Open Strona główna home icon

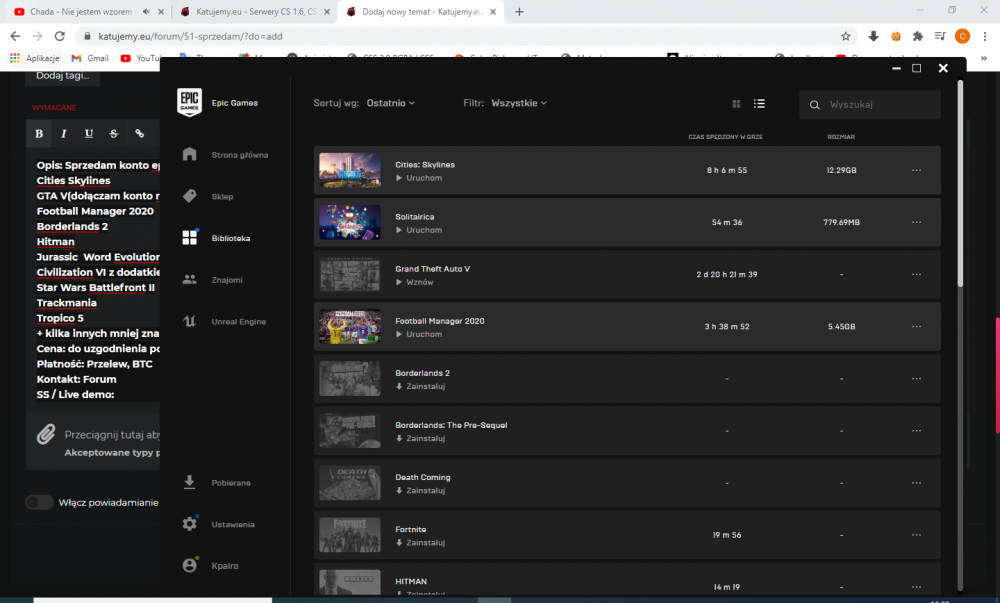(189, 154)
